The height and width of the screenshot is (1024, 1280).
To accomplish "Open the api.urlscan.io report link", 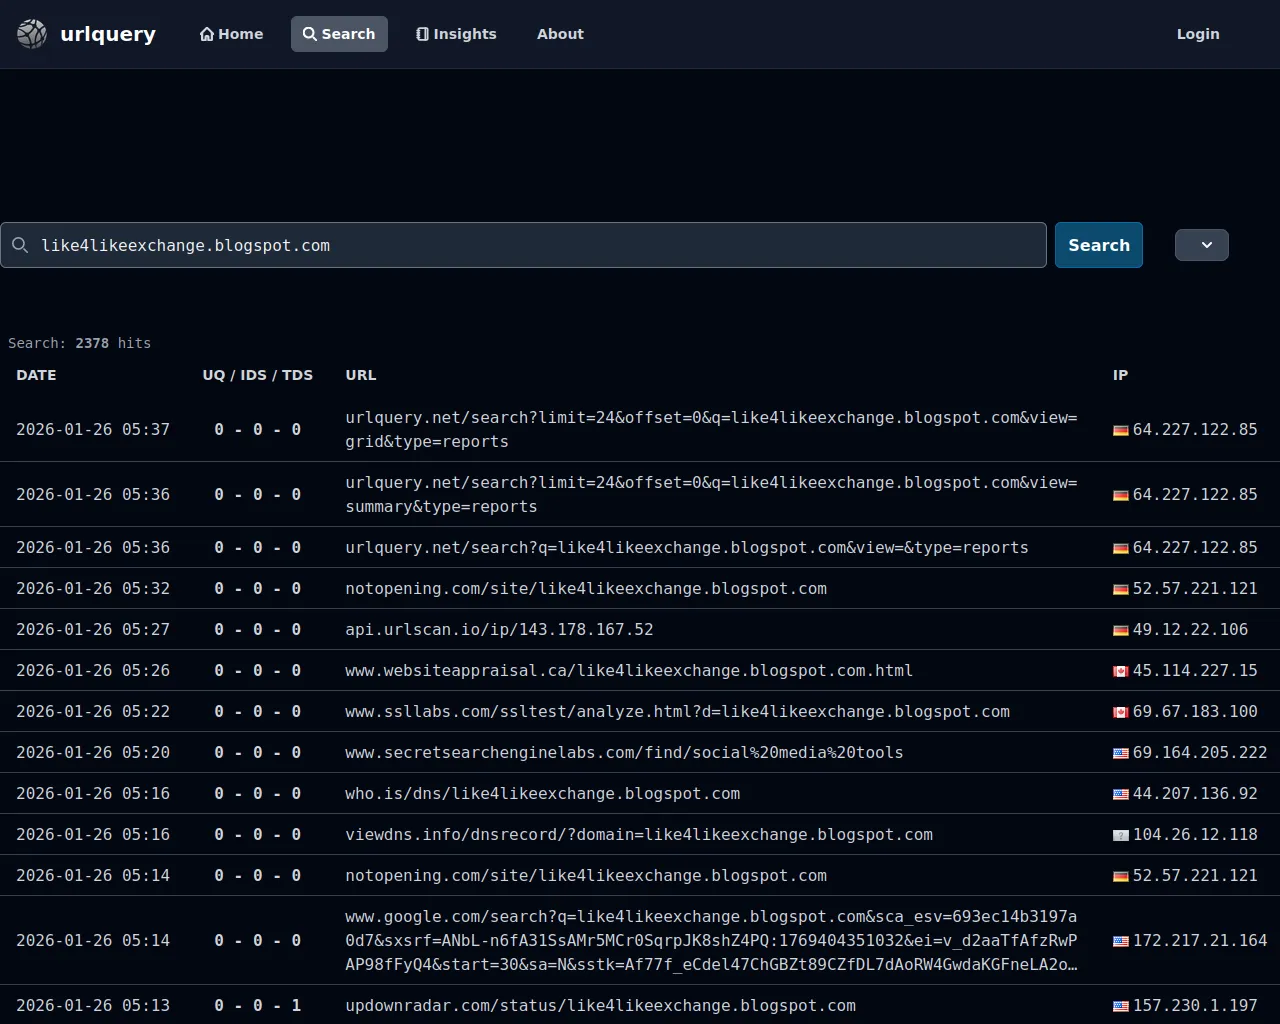I will click(499, 630).
